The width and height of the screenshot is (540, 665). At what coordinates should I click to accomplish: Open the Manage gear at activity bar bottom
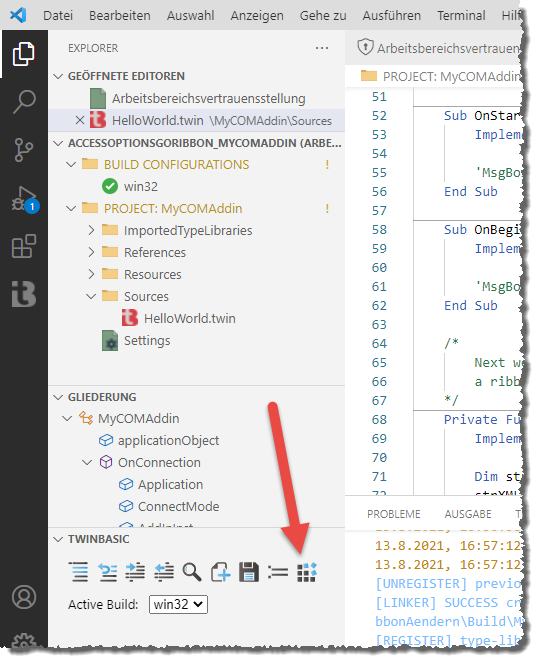(x=24, y=641)
